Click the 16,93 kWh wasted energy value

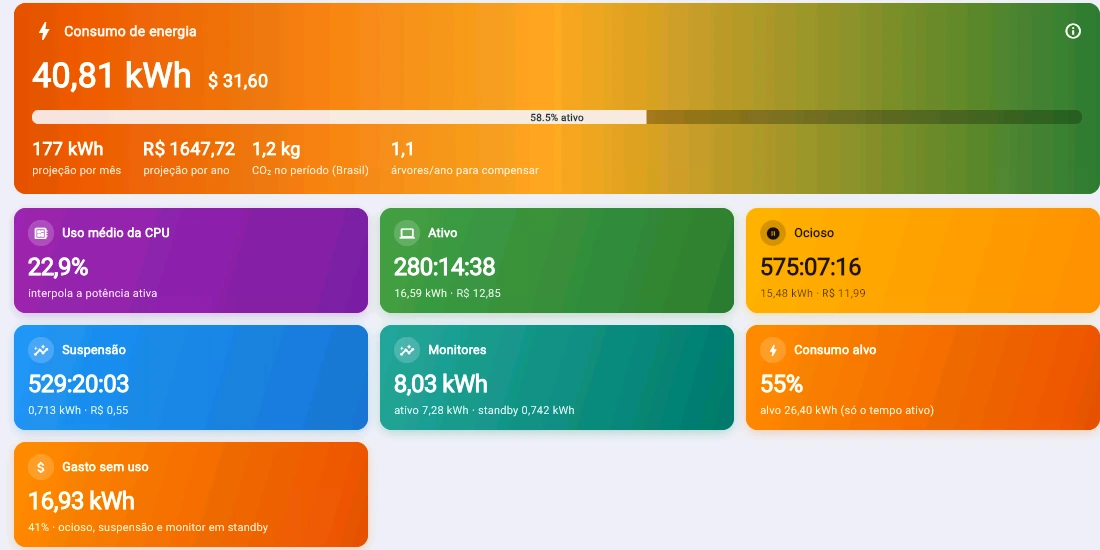pyautogui.click(x=81, y=502)
